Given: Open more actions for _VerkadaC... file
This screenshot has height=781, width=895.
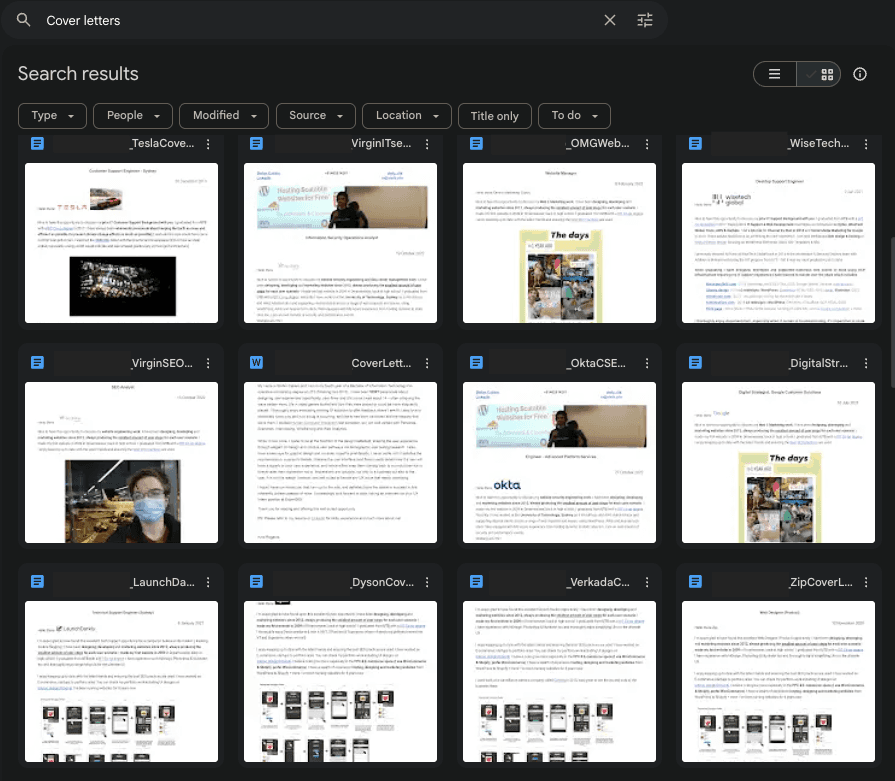Looking at the screenshot, I should point(647,582).
